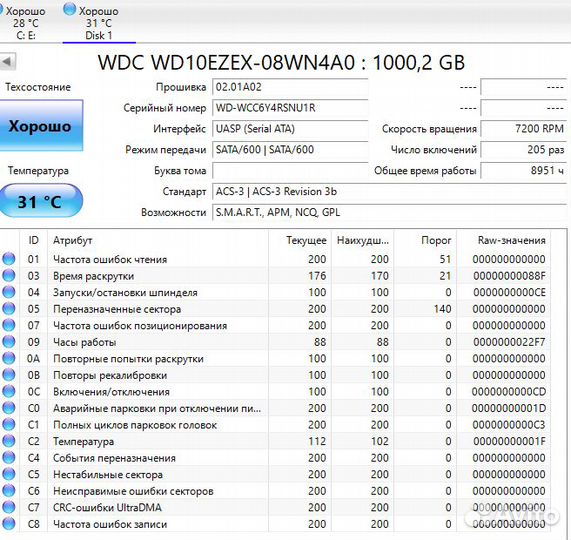
Task: Click the Хорошо health status button
Action: coord(41,126)
